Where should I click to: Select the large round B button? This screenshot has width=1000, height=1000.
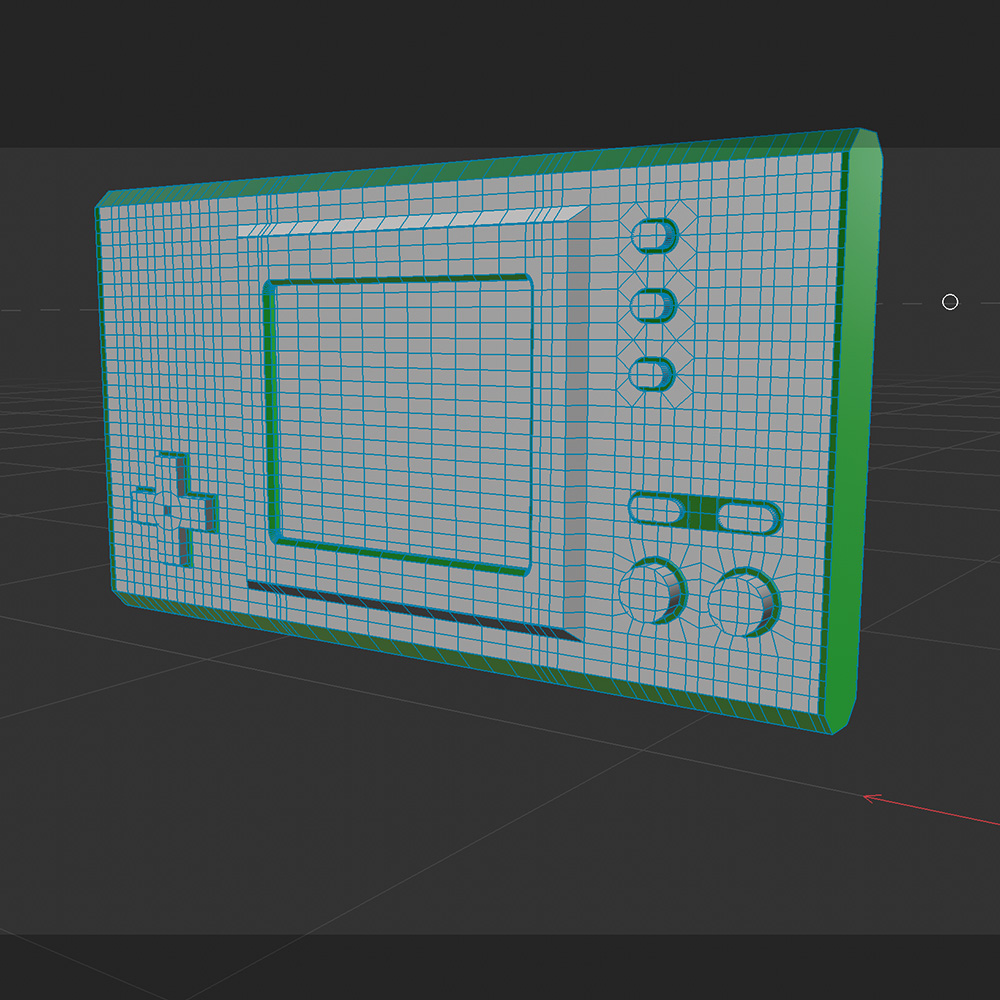click(x=650, y=590)
